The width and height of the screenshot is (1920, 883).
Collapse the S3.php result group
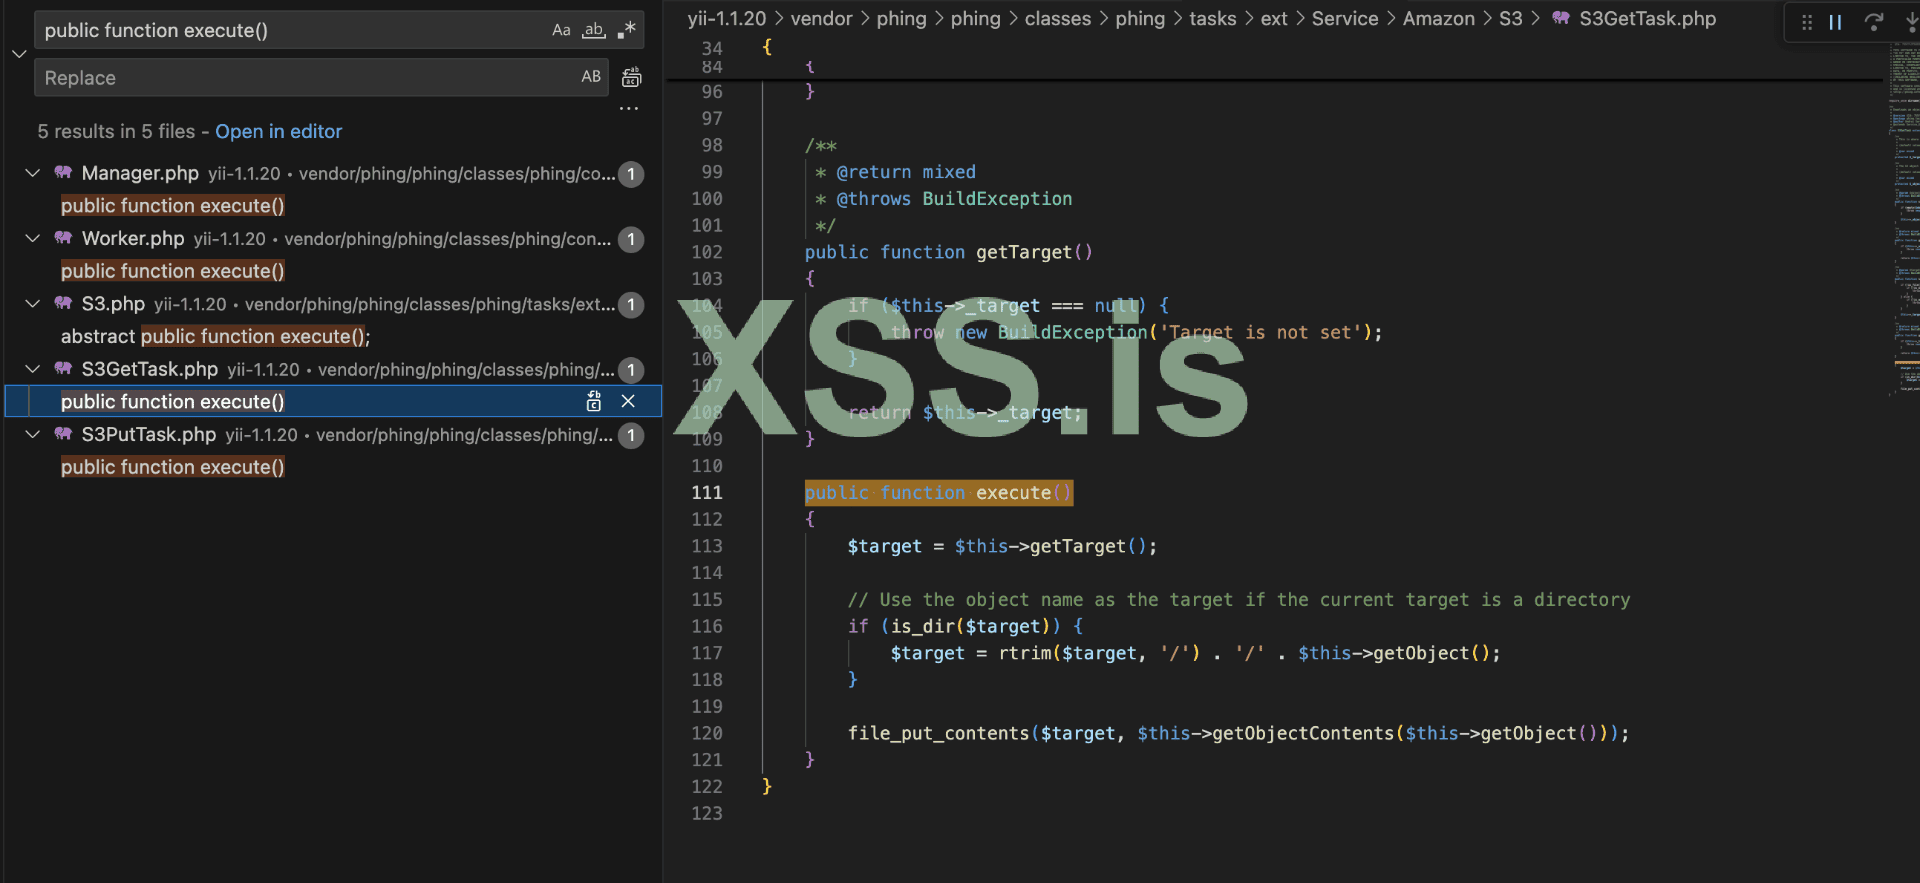coord(33,303)
